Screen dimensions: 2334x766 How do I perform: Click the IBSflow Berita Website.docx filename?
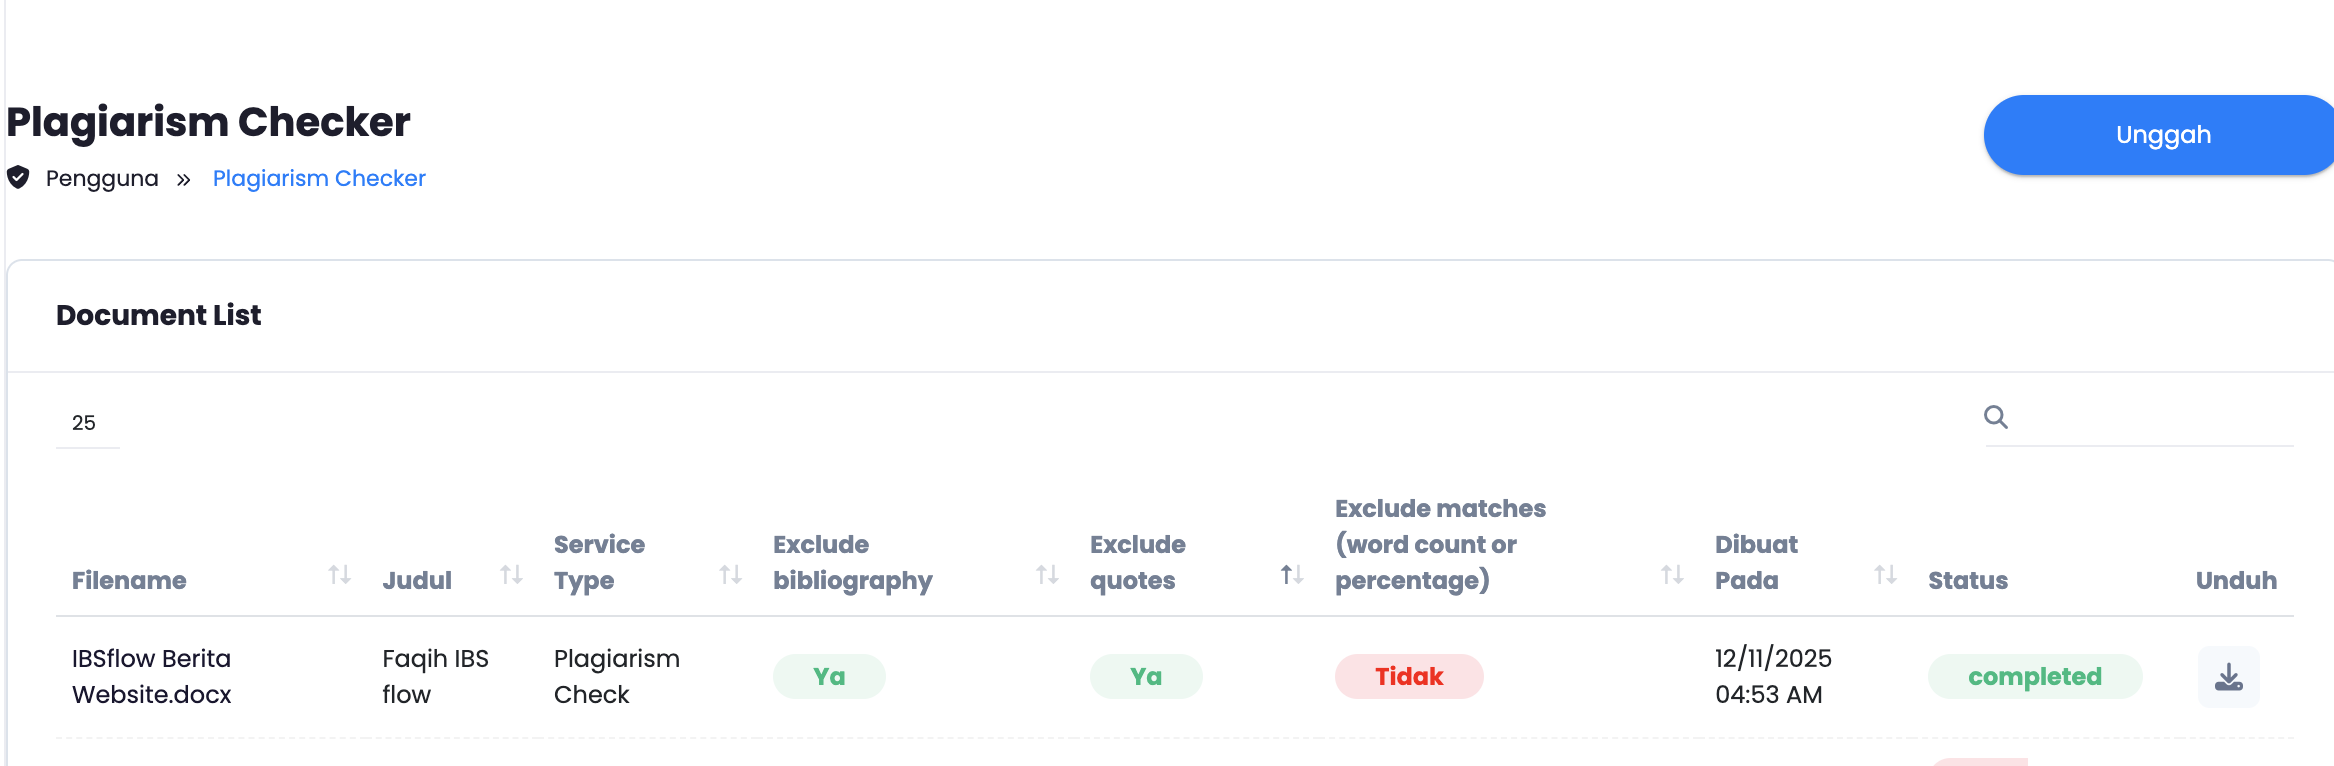tap(152, 676)
